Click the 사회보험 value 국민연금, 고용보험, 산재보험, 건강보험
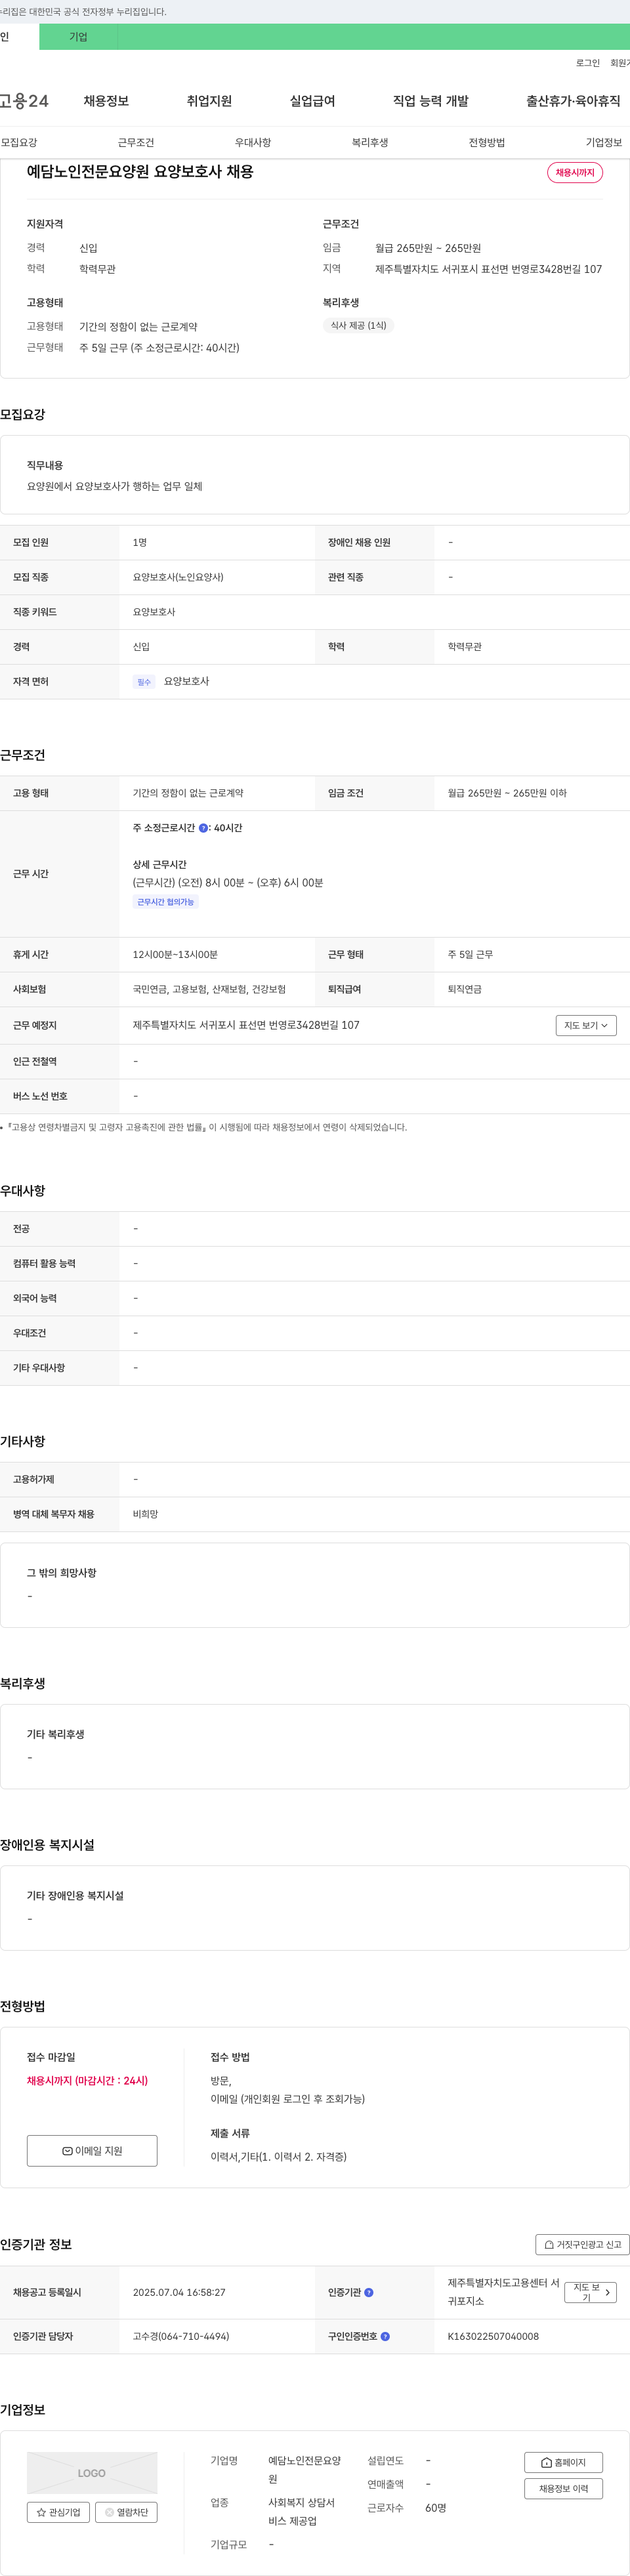This screenshot has height=2576, width=630. pyautogui.click(x=209, y=989)
